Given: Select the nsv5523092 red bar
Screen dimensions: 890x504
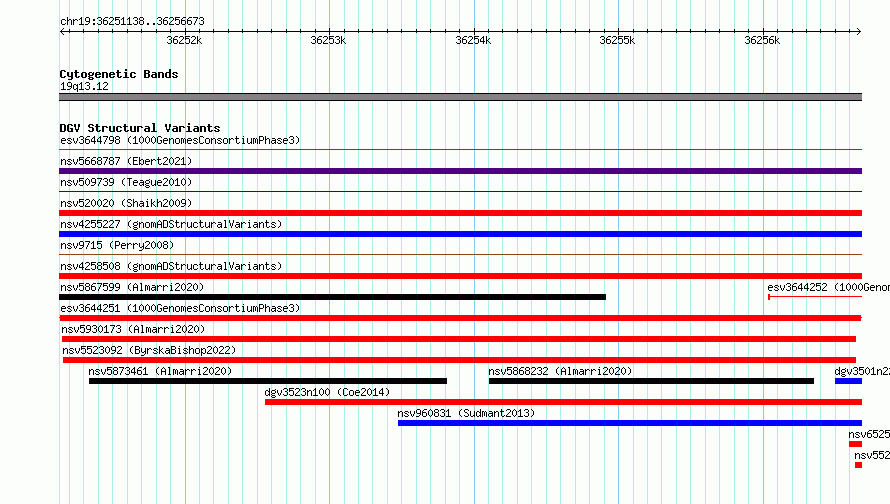Looking at the screenshot, I should click(459, 360).
